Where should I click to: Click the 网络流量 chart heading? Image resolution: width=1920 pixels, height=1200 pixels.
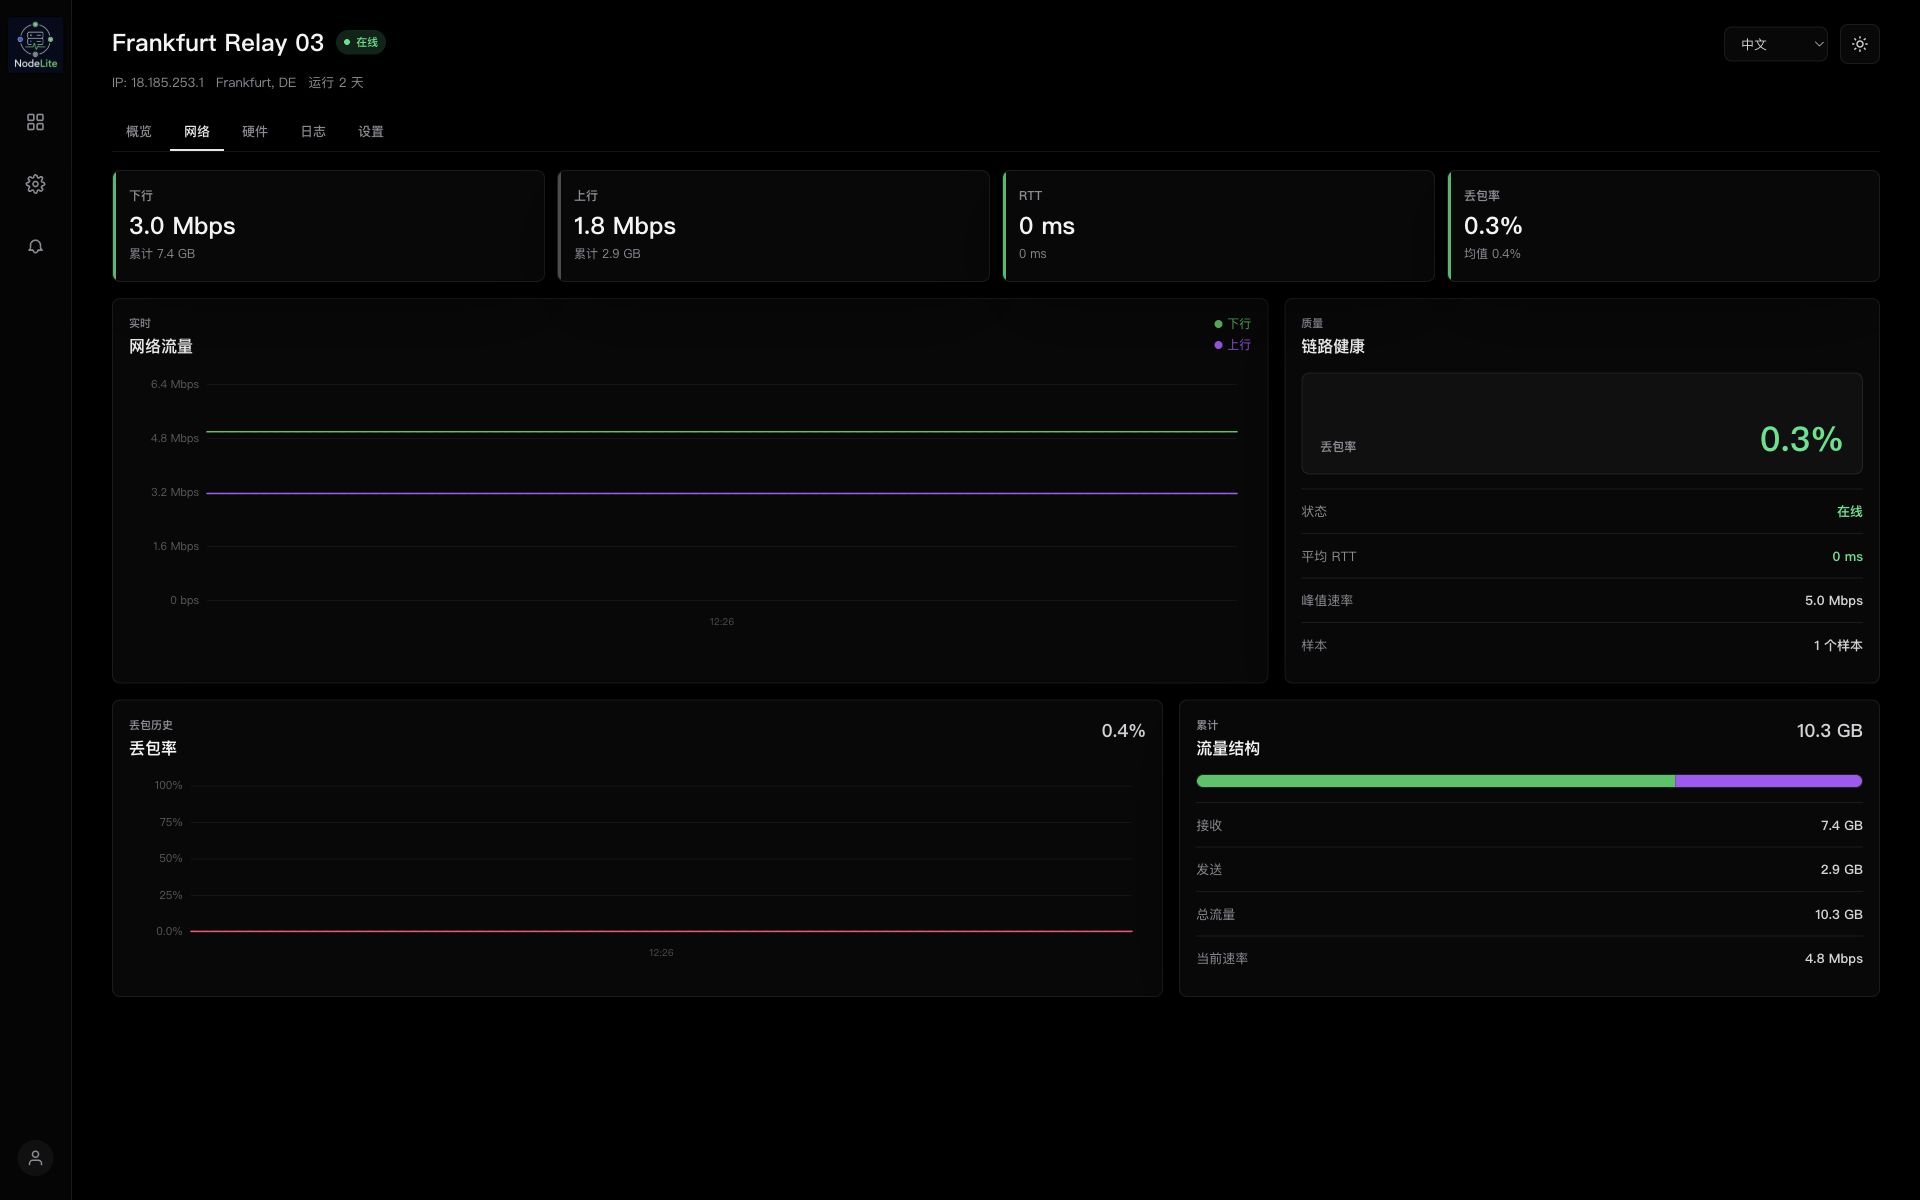(x=161, y=347)
